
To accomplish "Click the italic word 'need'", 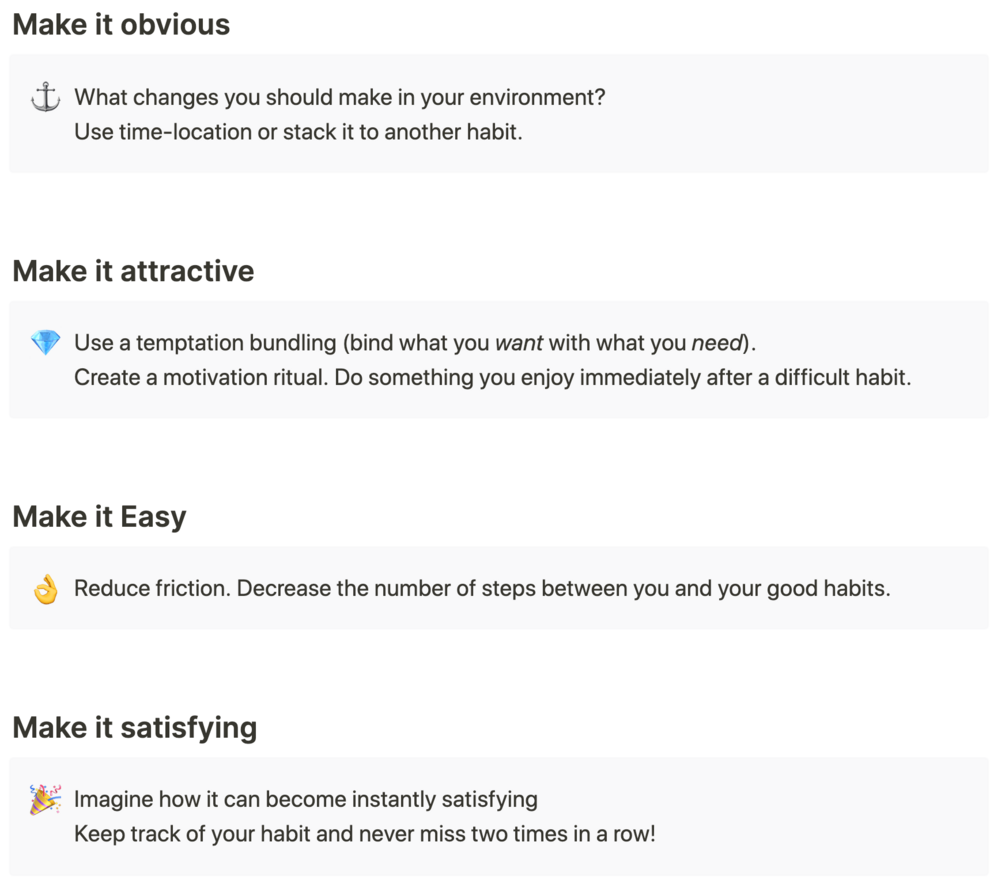I will point(718,344).
